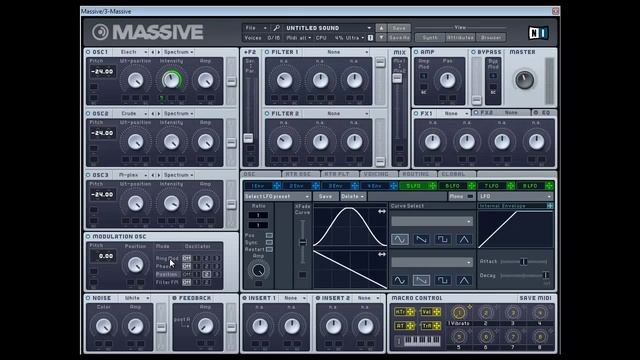640x360 pixels.
Task: Click the LFO Decay slider handle
Action: coord(546,276)
